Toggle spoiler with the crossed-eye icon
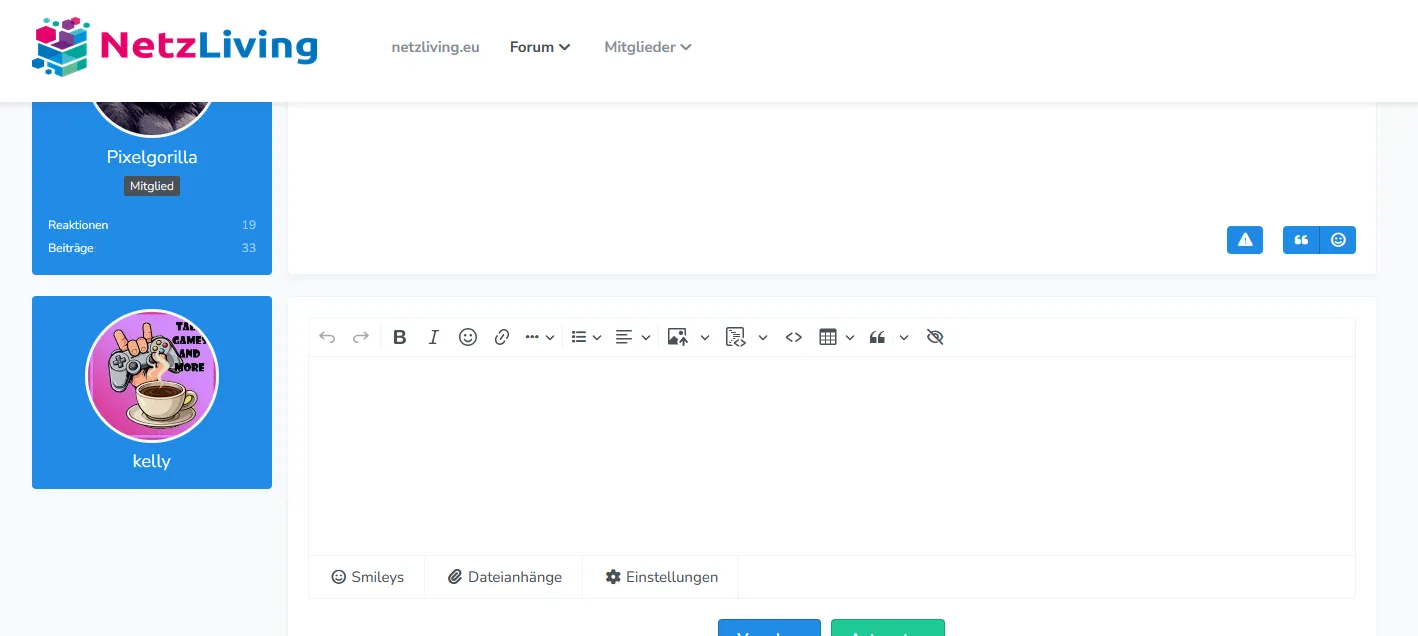Screen dimensions: 1418x636 click(935, 337)
